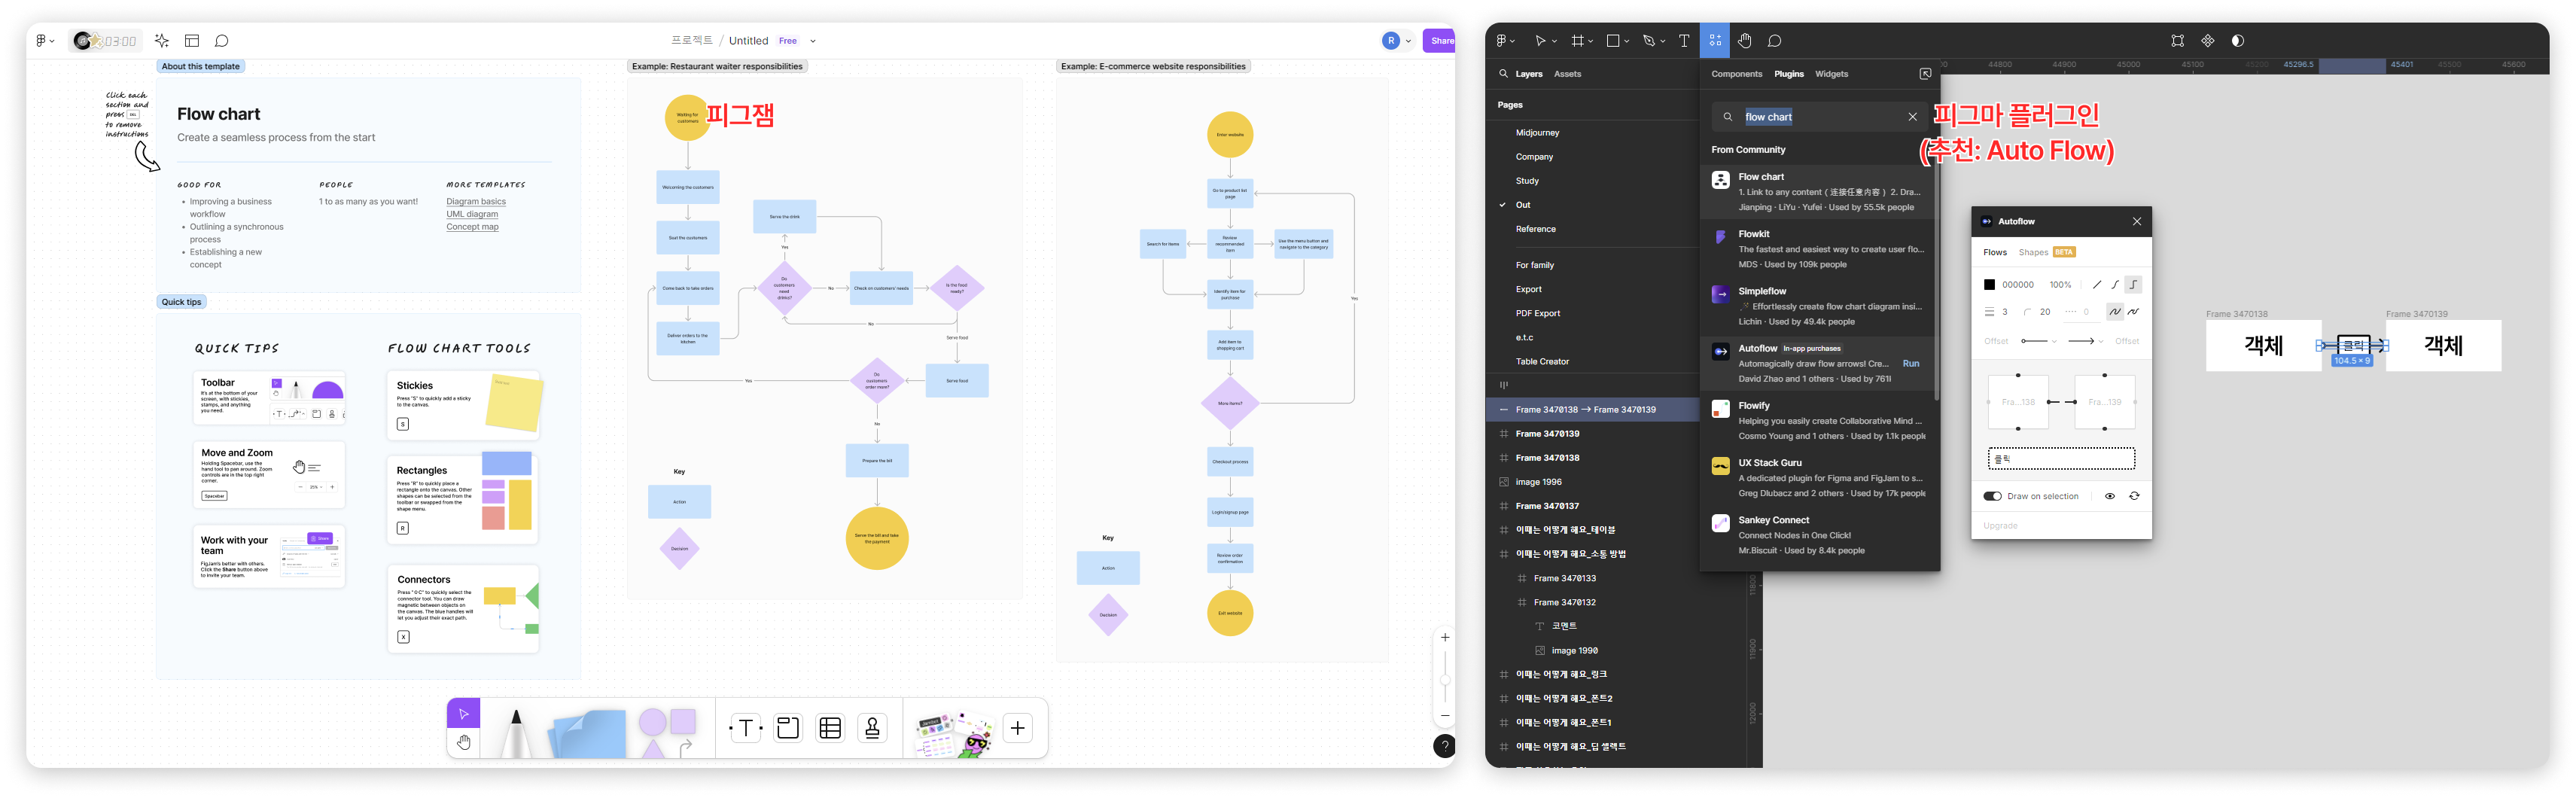Open the UML diagram link
2576x798 pixels.
coord(472,214)
